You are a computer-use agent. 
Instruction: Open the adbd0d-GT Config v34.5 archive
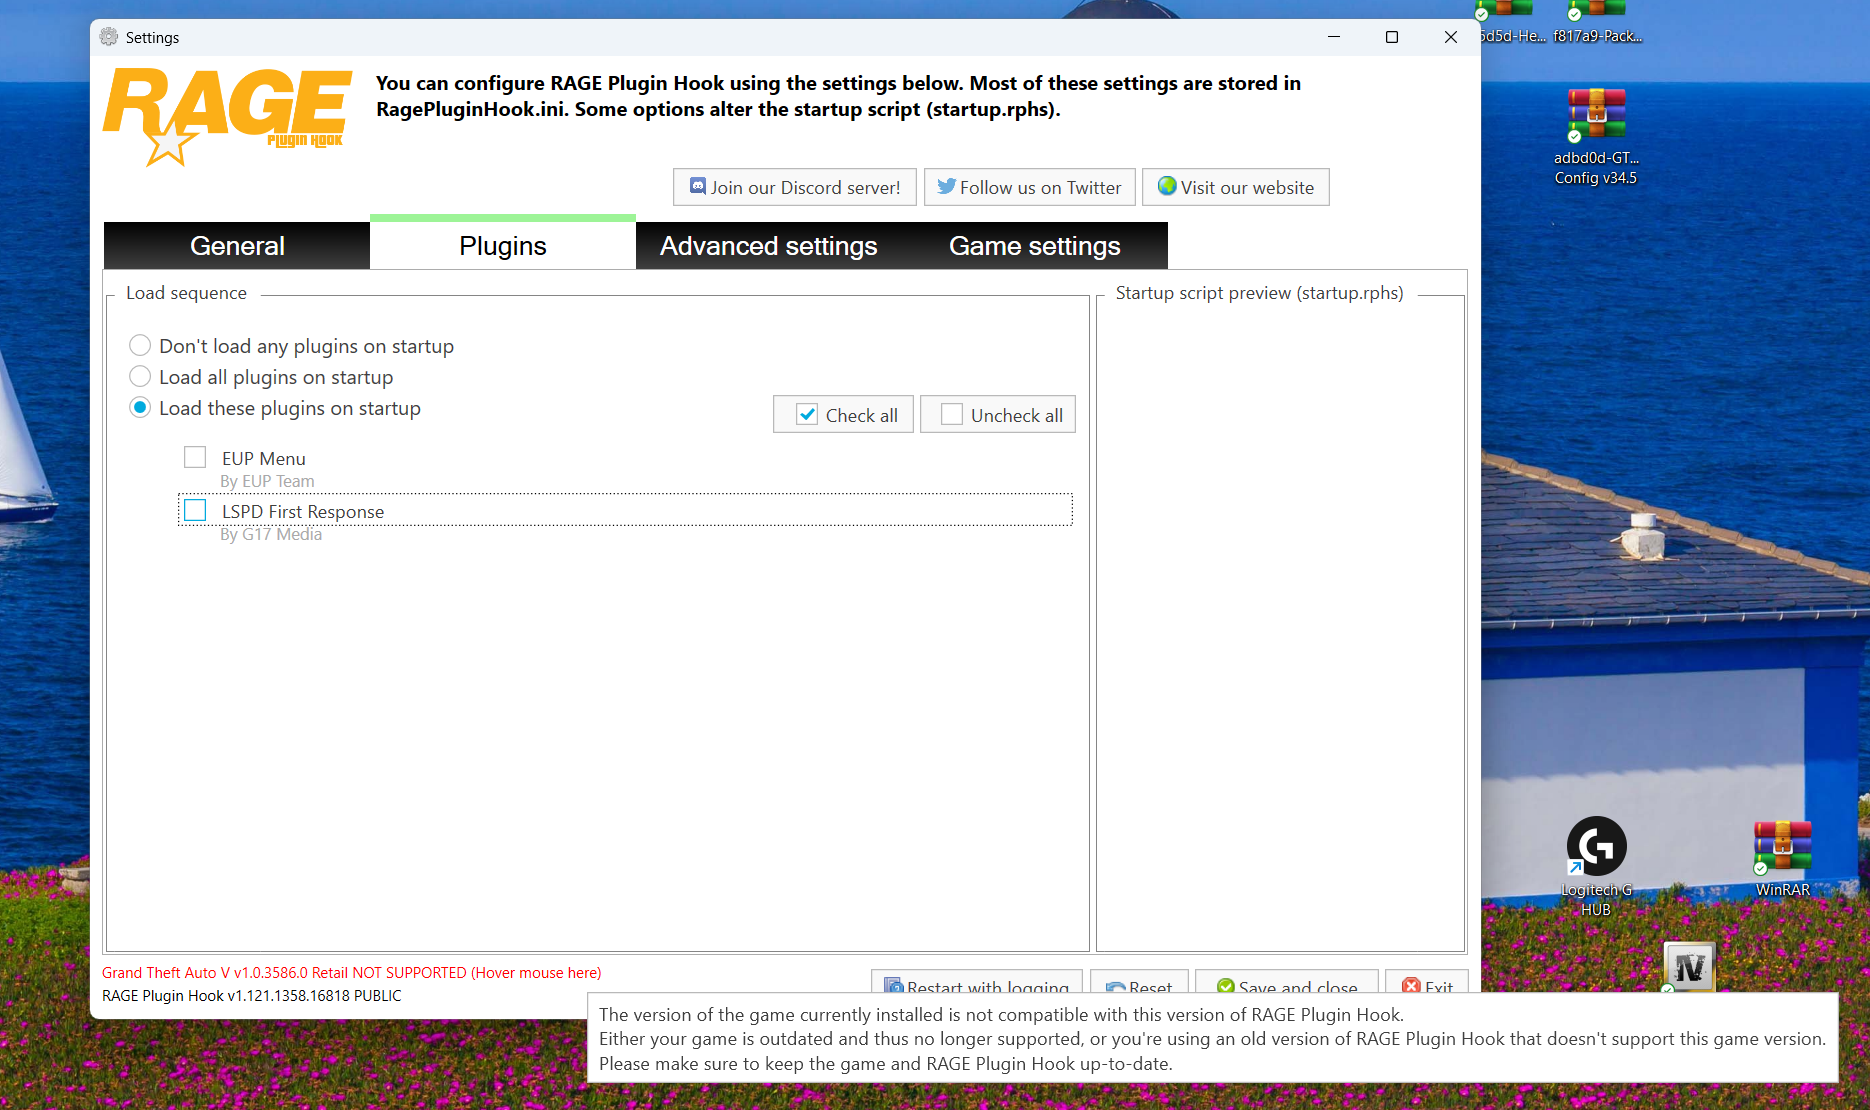[1596, 137]
